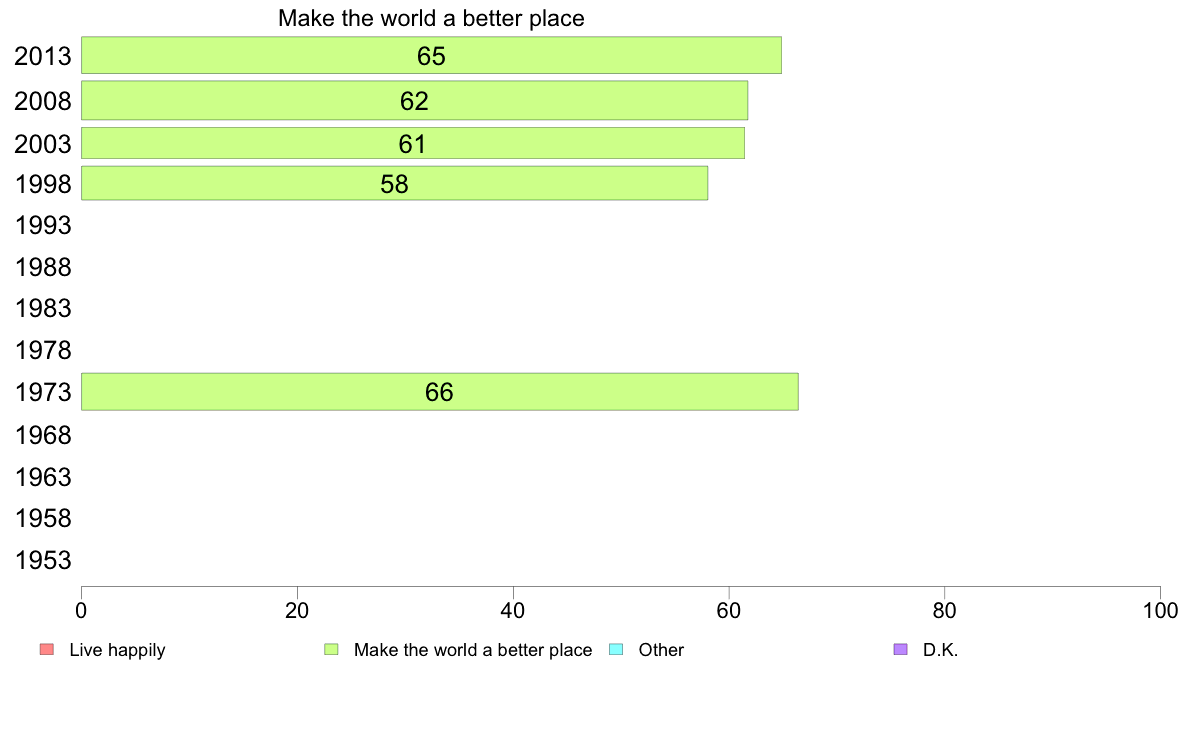
Task: Click the purple D.K. legend swatch
Action: click(900, 650)
